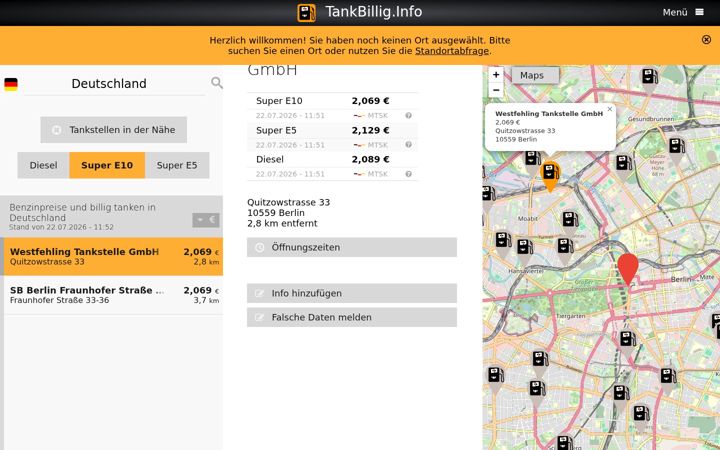
Task: Switch to the Diesel fuel tab
Action: click(x=44, y=165)
